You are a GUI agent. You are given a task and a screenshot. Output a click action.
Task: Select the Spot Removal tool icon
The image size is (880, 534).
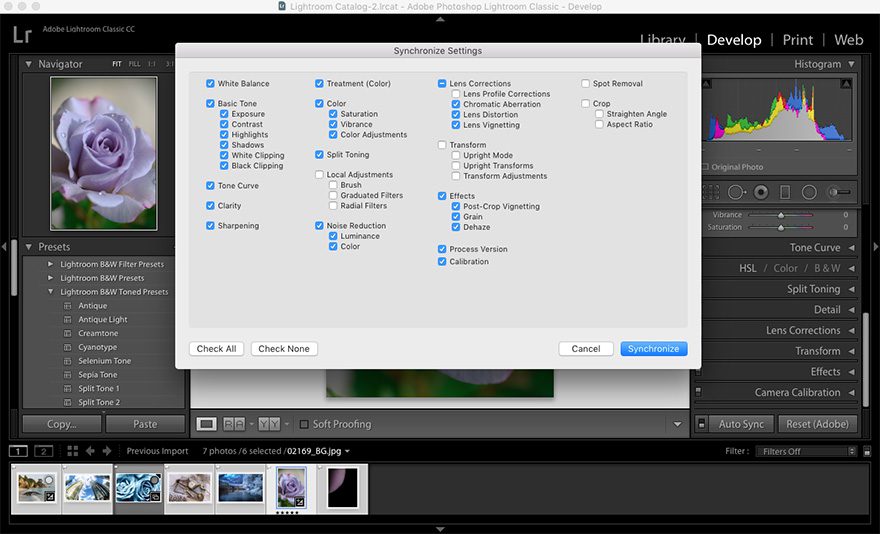(x=736, y=192)
